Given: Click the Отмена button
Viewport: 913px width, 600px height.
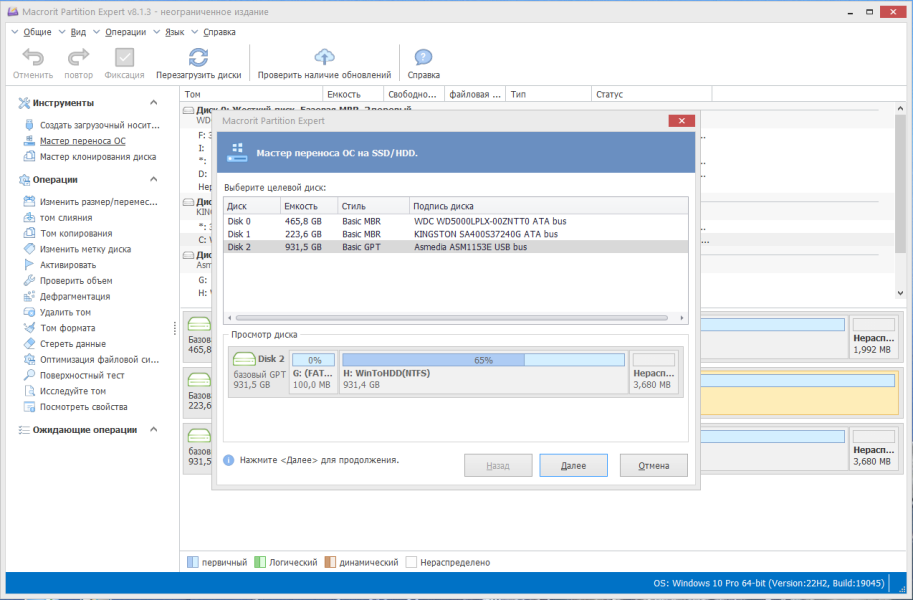Looking at the screenshot, I should pos(653,465).
